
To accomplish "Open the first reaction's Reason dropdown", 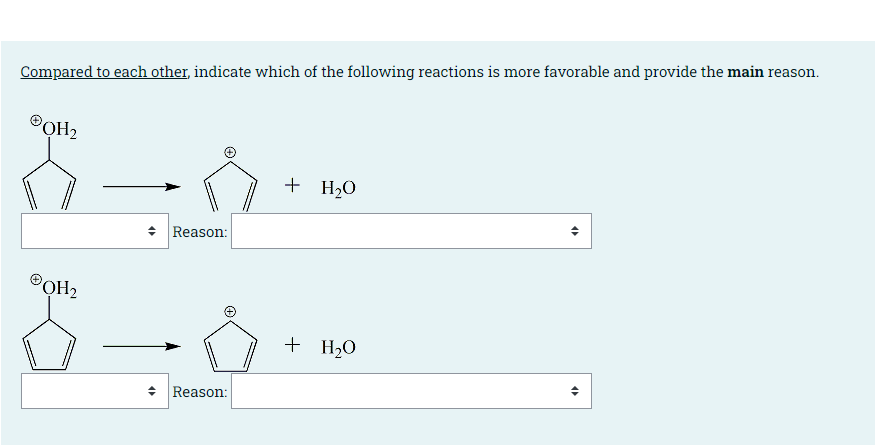I will [411, 231].
